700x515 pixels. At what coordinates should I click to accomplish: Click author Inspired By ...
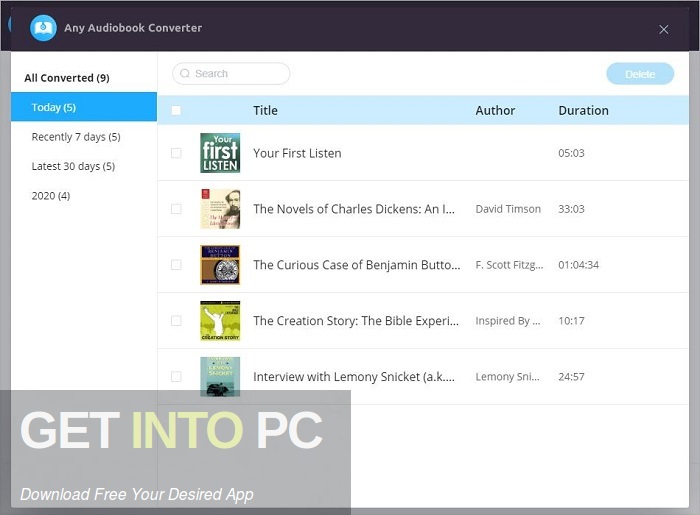(x=508, y=321)
